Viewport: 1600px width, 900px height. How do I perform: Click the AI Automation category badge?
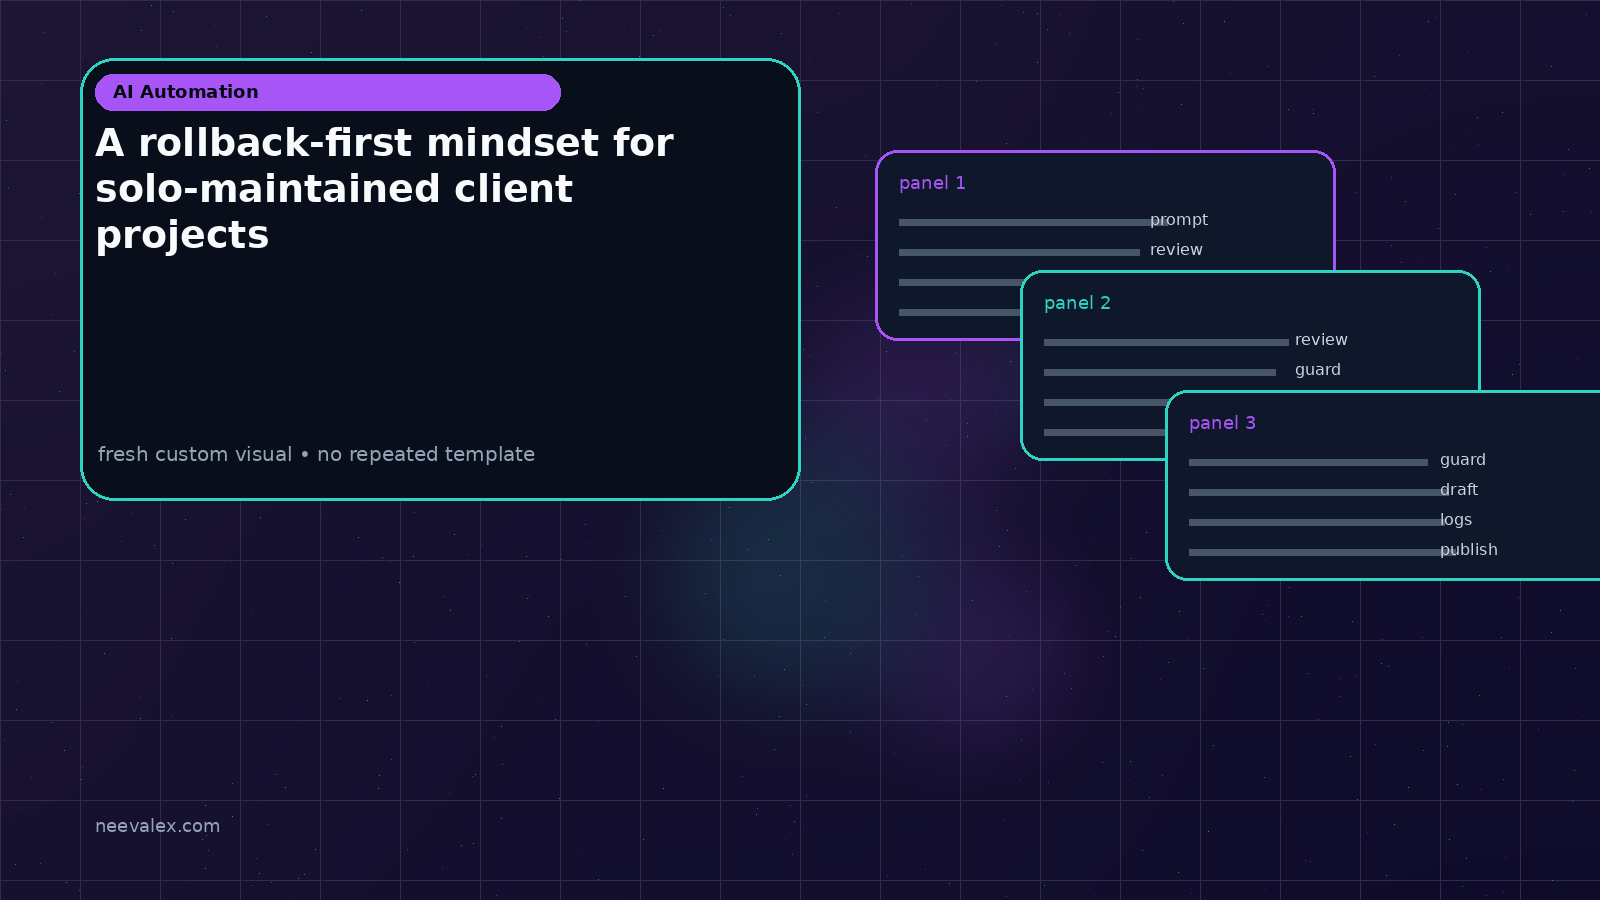click(x=328, y=92)
